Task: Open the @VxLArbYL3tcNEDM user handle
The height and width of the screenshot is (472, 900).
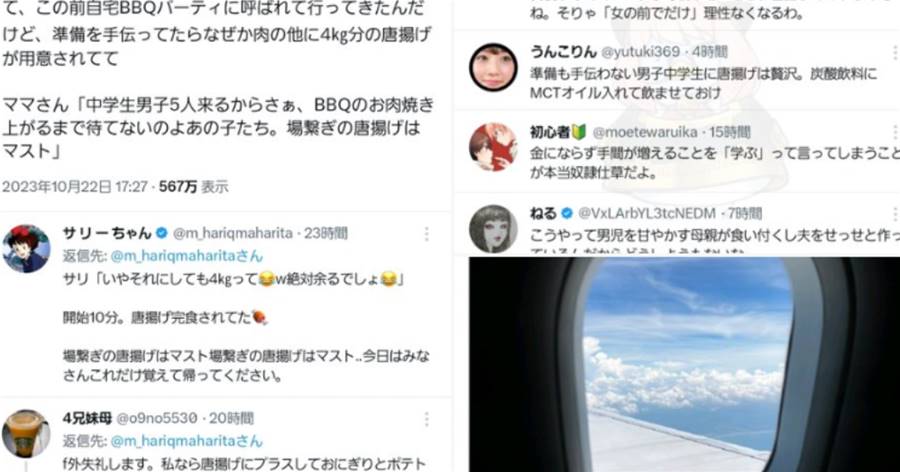Action: pos(647,214)
